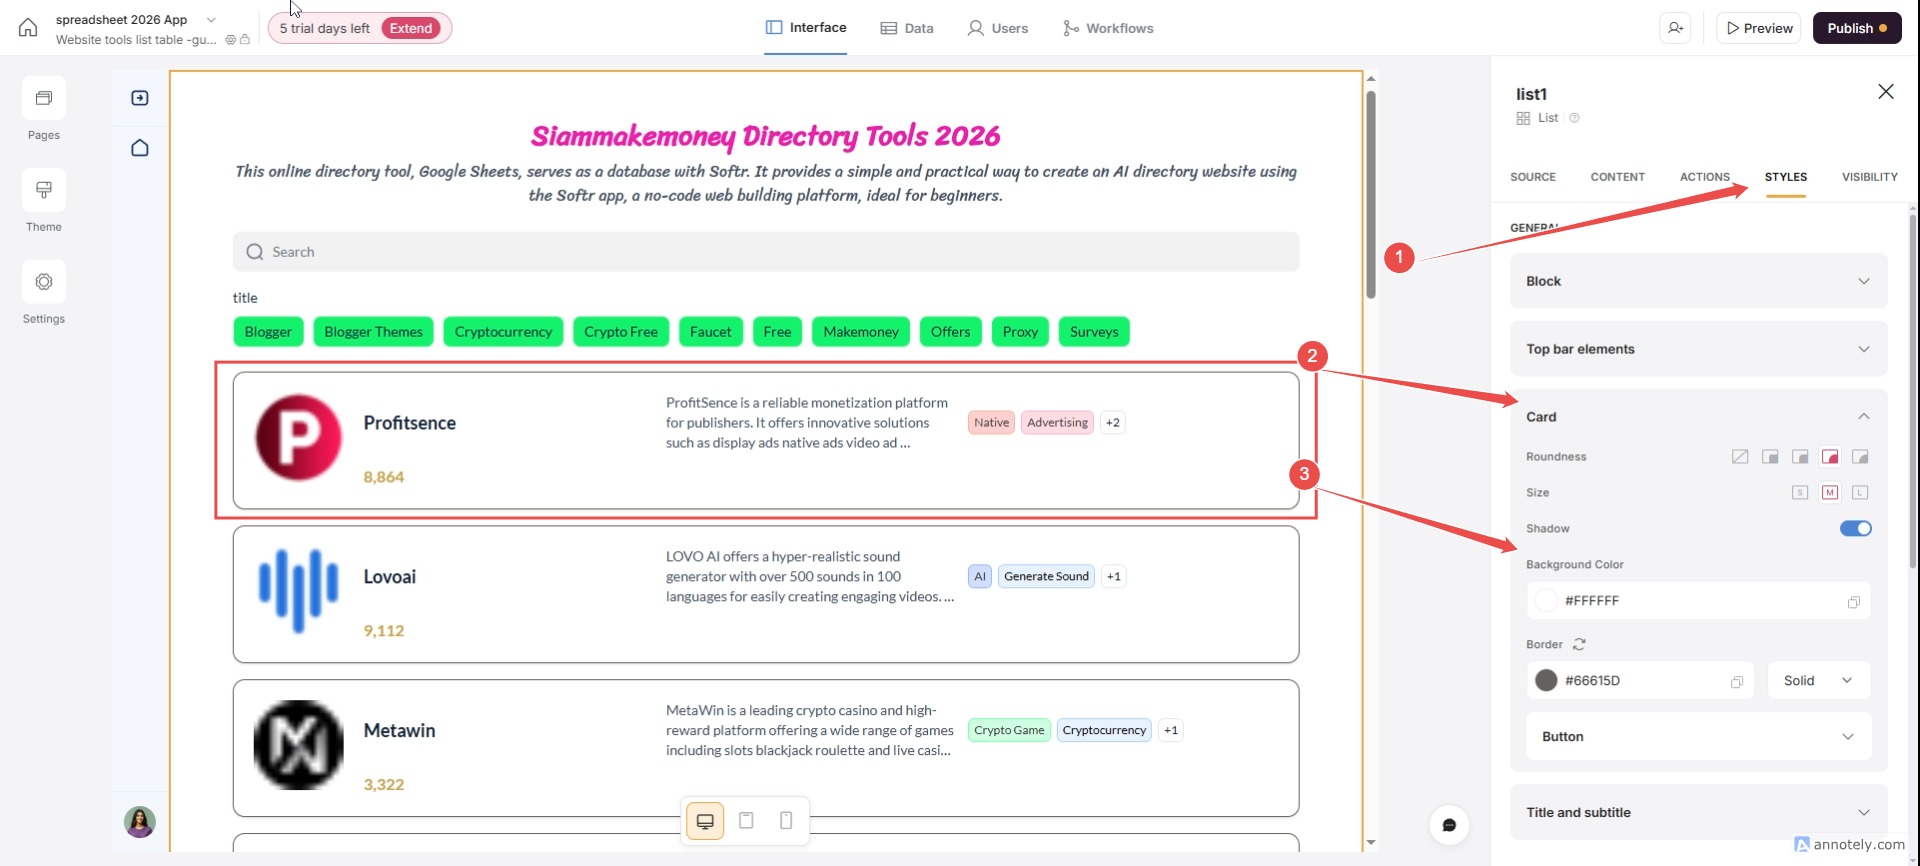Open the Theme settings icon

(x=44, y=190)
